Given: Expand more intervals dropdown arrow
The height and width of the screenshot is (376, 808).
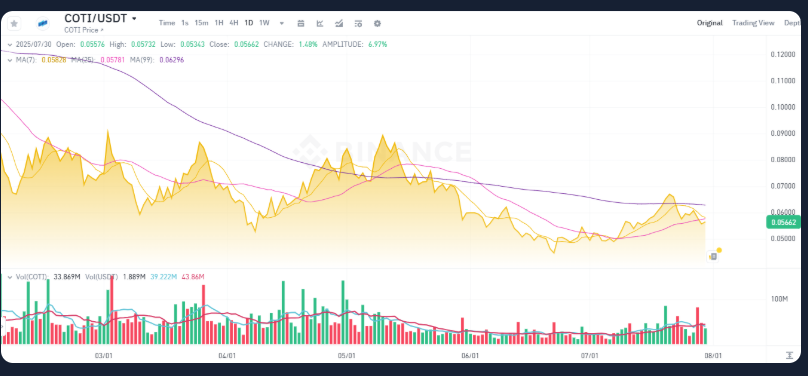Looking at the screenshot, I should coord(282,24).
